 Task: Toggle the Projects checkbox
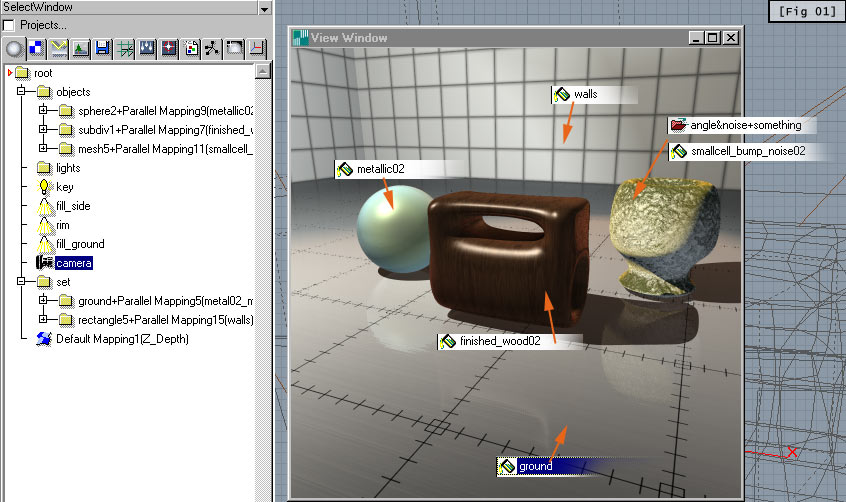[9, 25]
